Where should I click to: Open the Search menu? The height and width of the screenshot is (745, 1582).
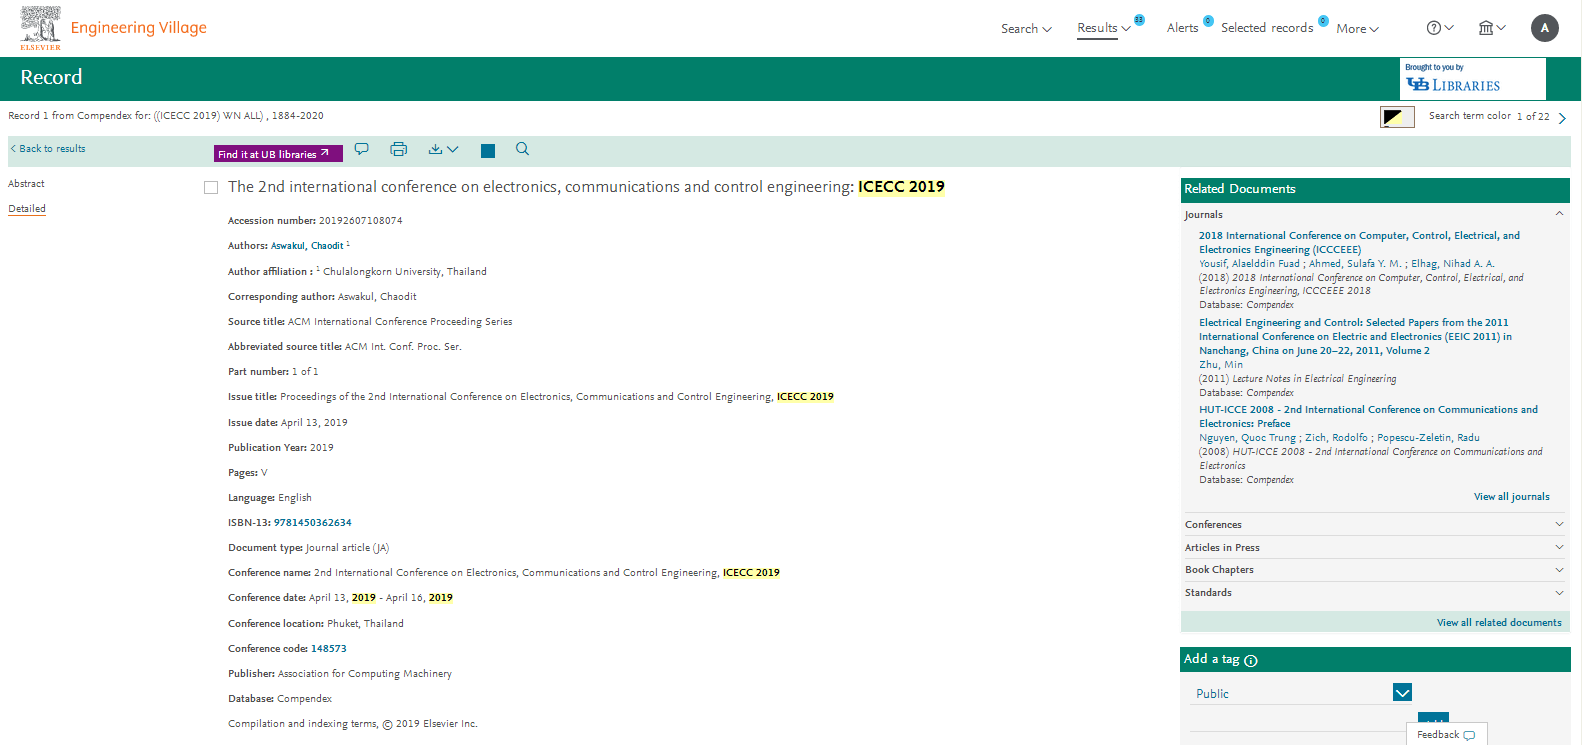1026,29
